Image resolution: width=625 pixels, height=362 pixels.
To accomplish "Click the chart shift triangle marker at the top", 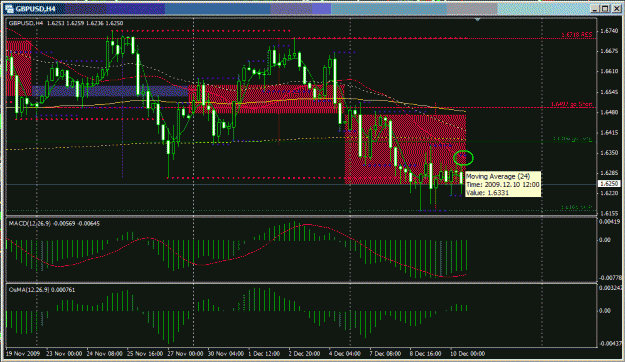I will [x=478, y=19].
